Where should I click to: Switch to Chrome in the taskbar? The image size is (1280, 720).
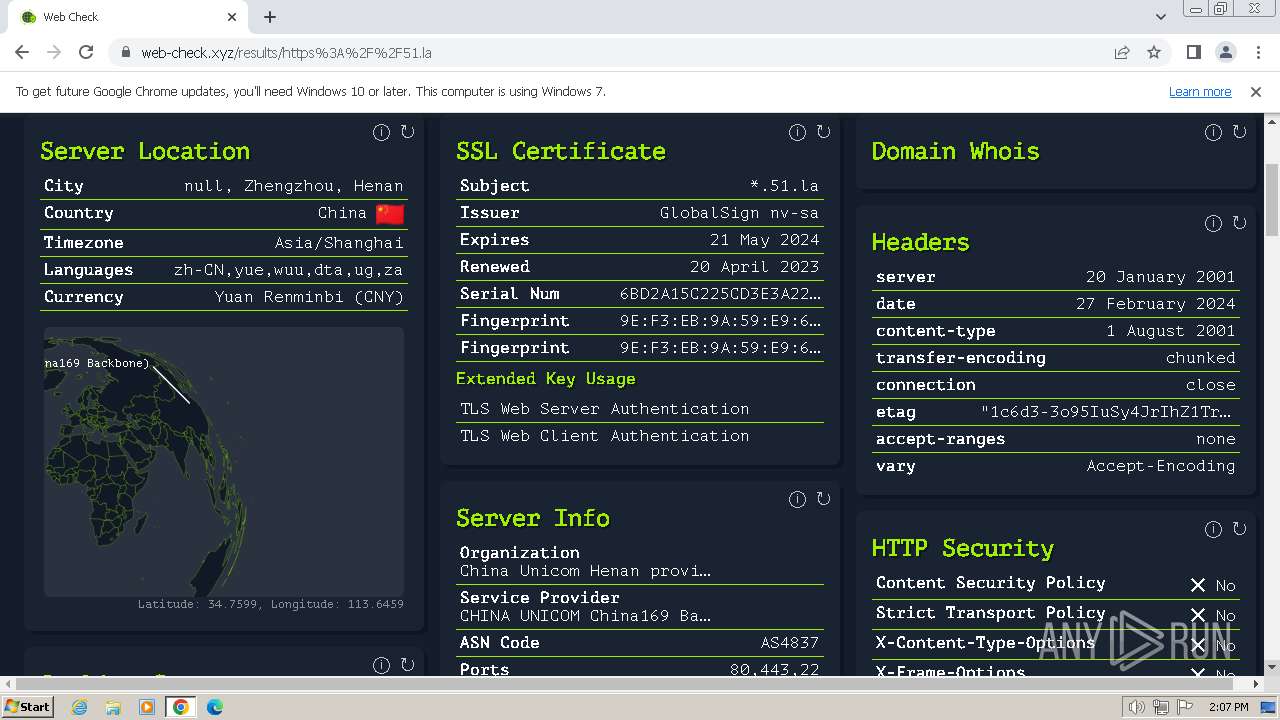coord(181,707)
